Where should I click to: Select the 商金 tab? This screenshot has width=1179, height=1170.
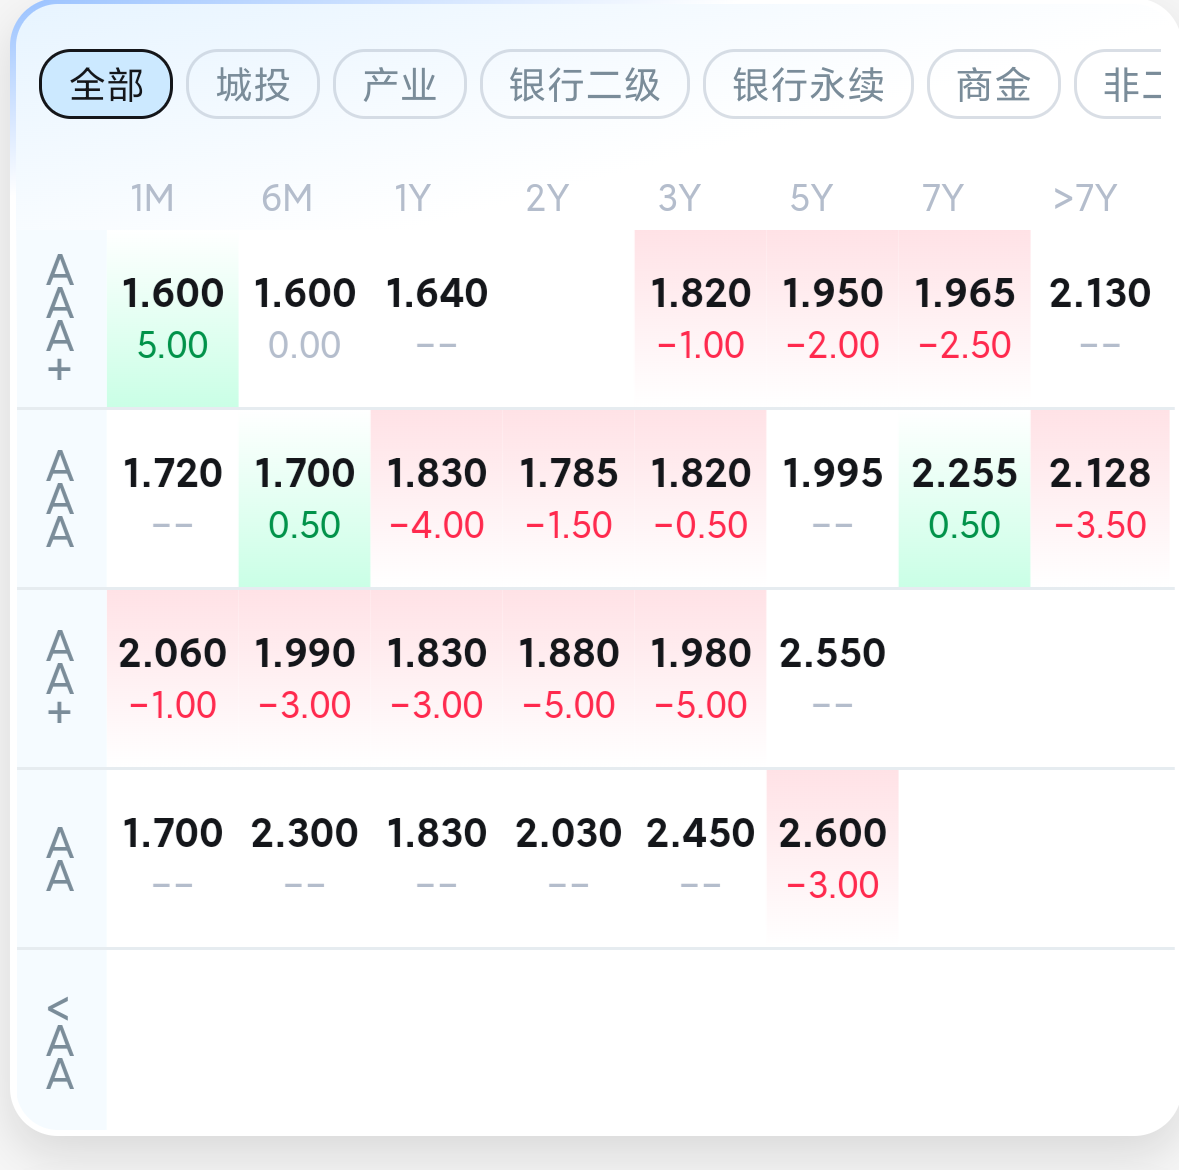[x=994, y=84]
